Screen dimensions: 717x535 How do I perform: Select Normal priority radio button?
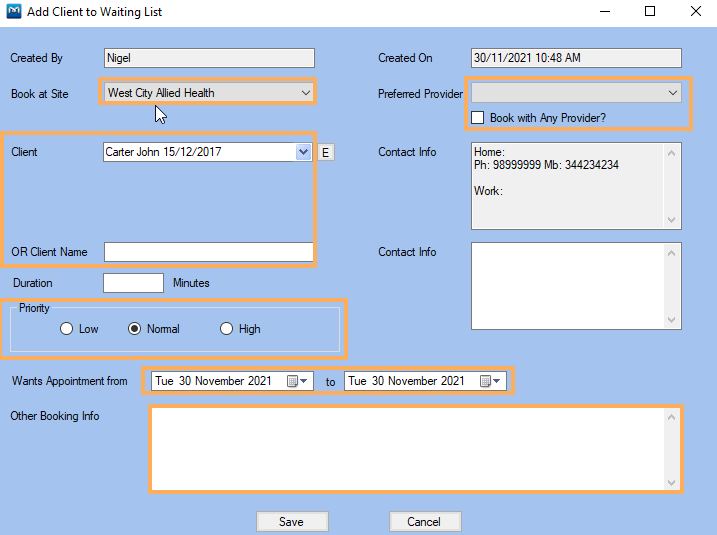point(134,329)
